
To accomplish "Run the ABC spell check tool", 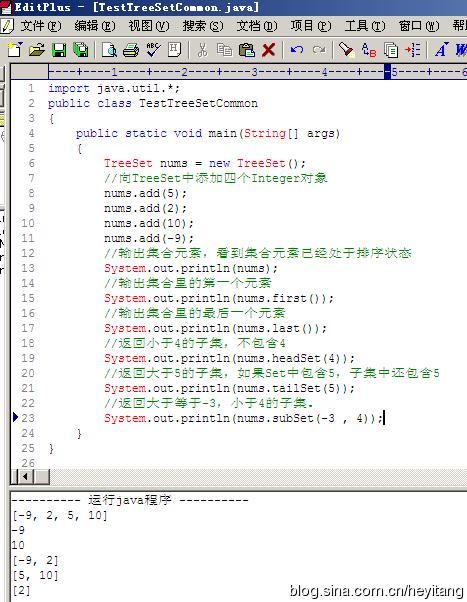I will (153, 50).
